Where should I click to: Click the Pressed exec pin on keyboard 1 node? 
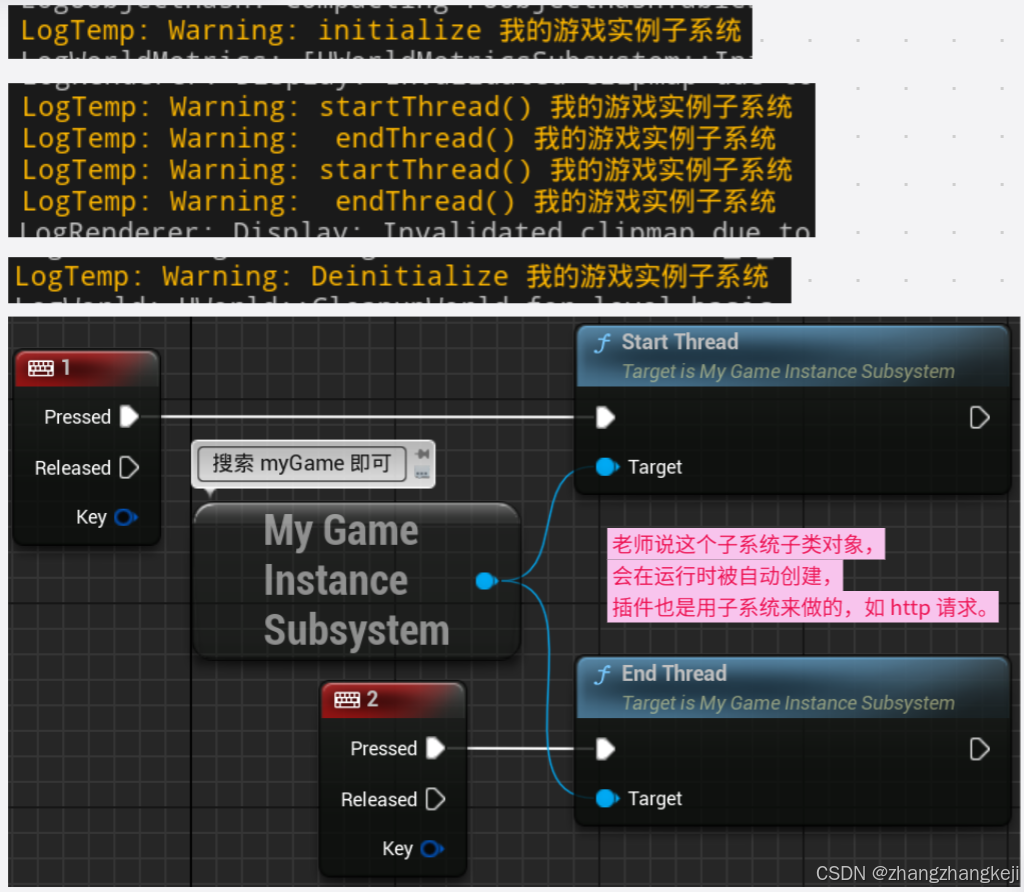pyautogui.click(x=129, y=417)
